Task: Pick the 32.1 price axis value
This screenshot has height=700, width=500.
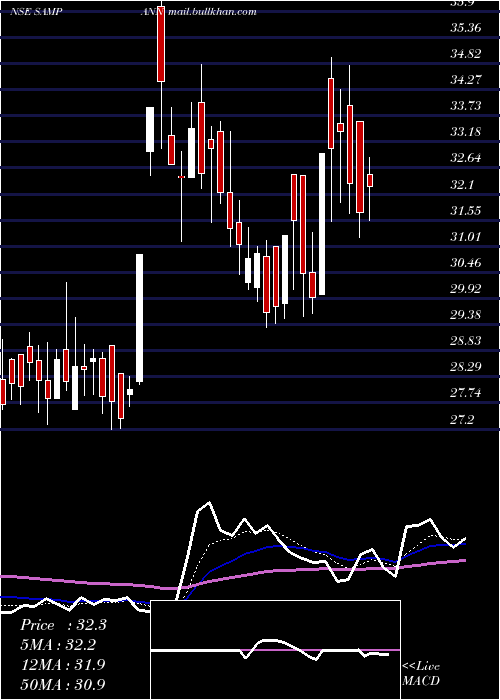Action: [462, 184]
